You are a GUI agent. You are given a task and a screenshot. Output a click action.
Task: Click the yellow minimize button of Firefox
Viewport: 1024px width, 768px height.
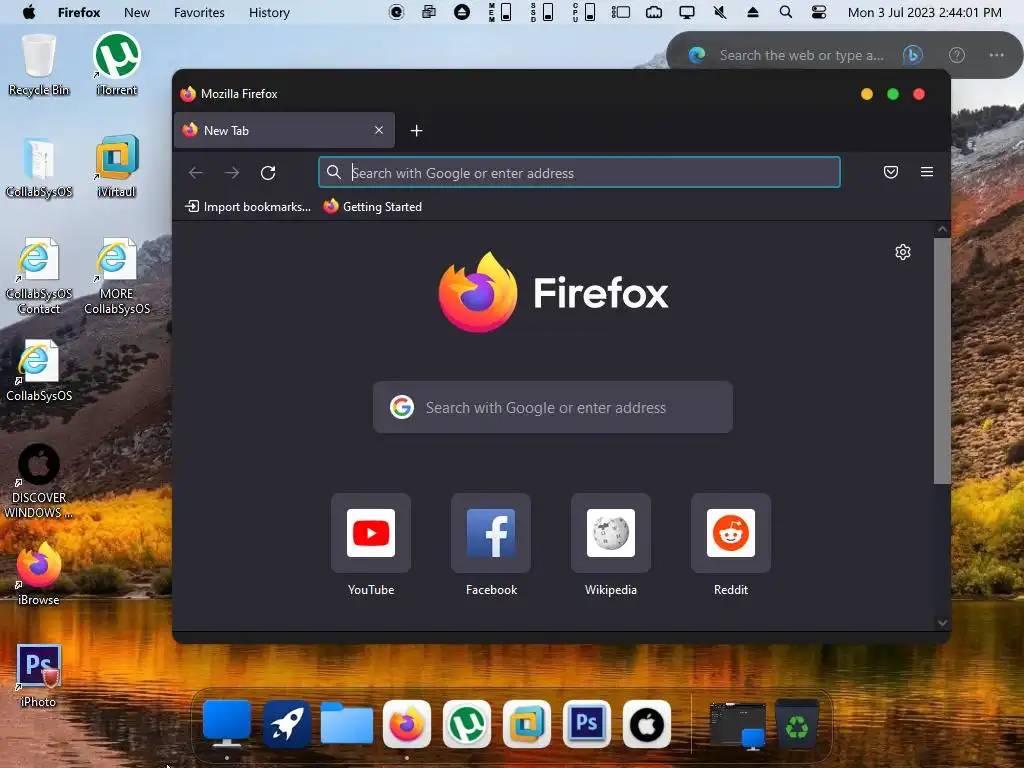867,94
